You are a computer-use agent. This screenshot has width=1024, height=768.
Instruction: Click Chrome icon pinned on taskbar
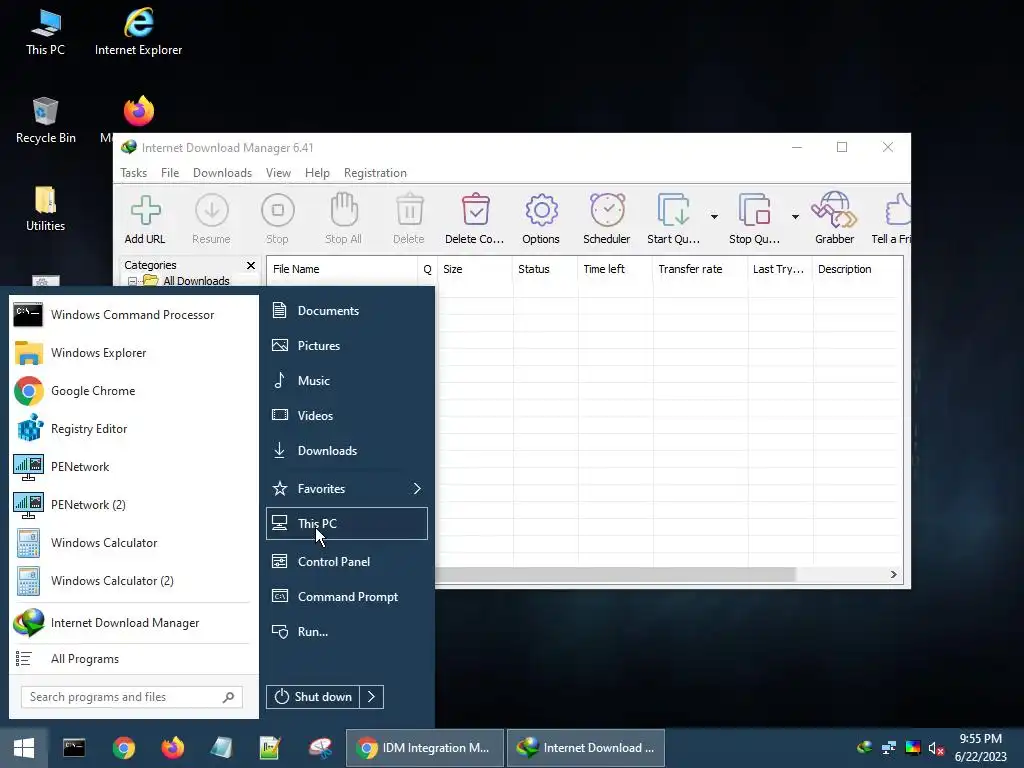123,748
